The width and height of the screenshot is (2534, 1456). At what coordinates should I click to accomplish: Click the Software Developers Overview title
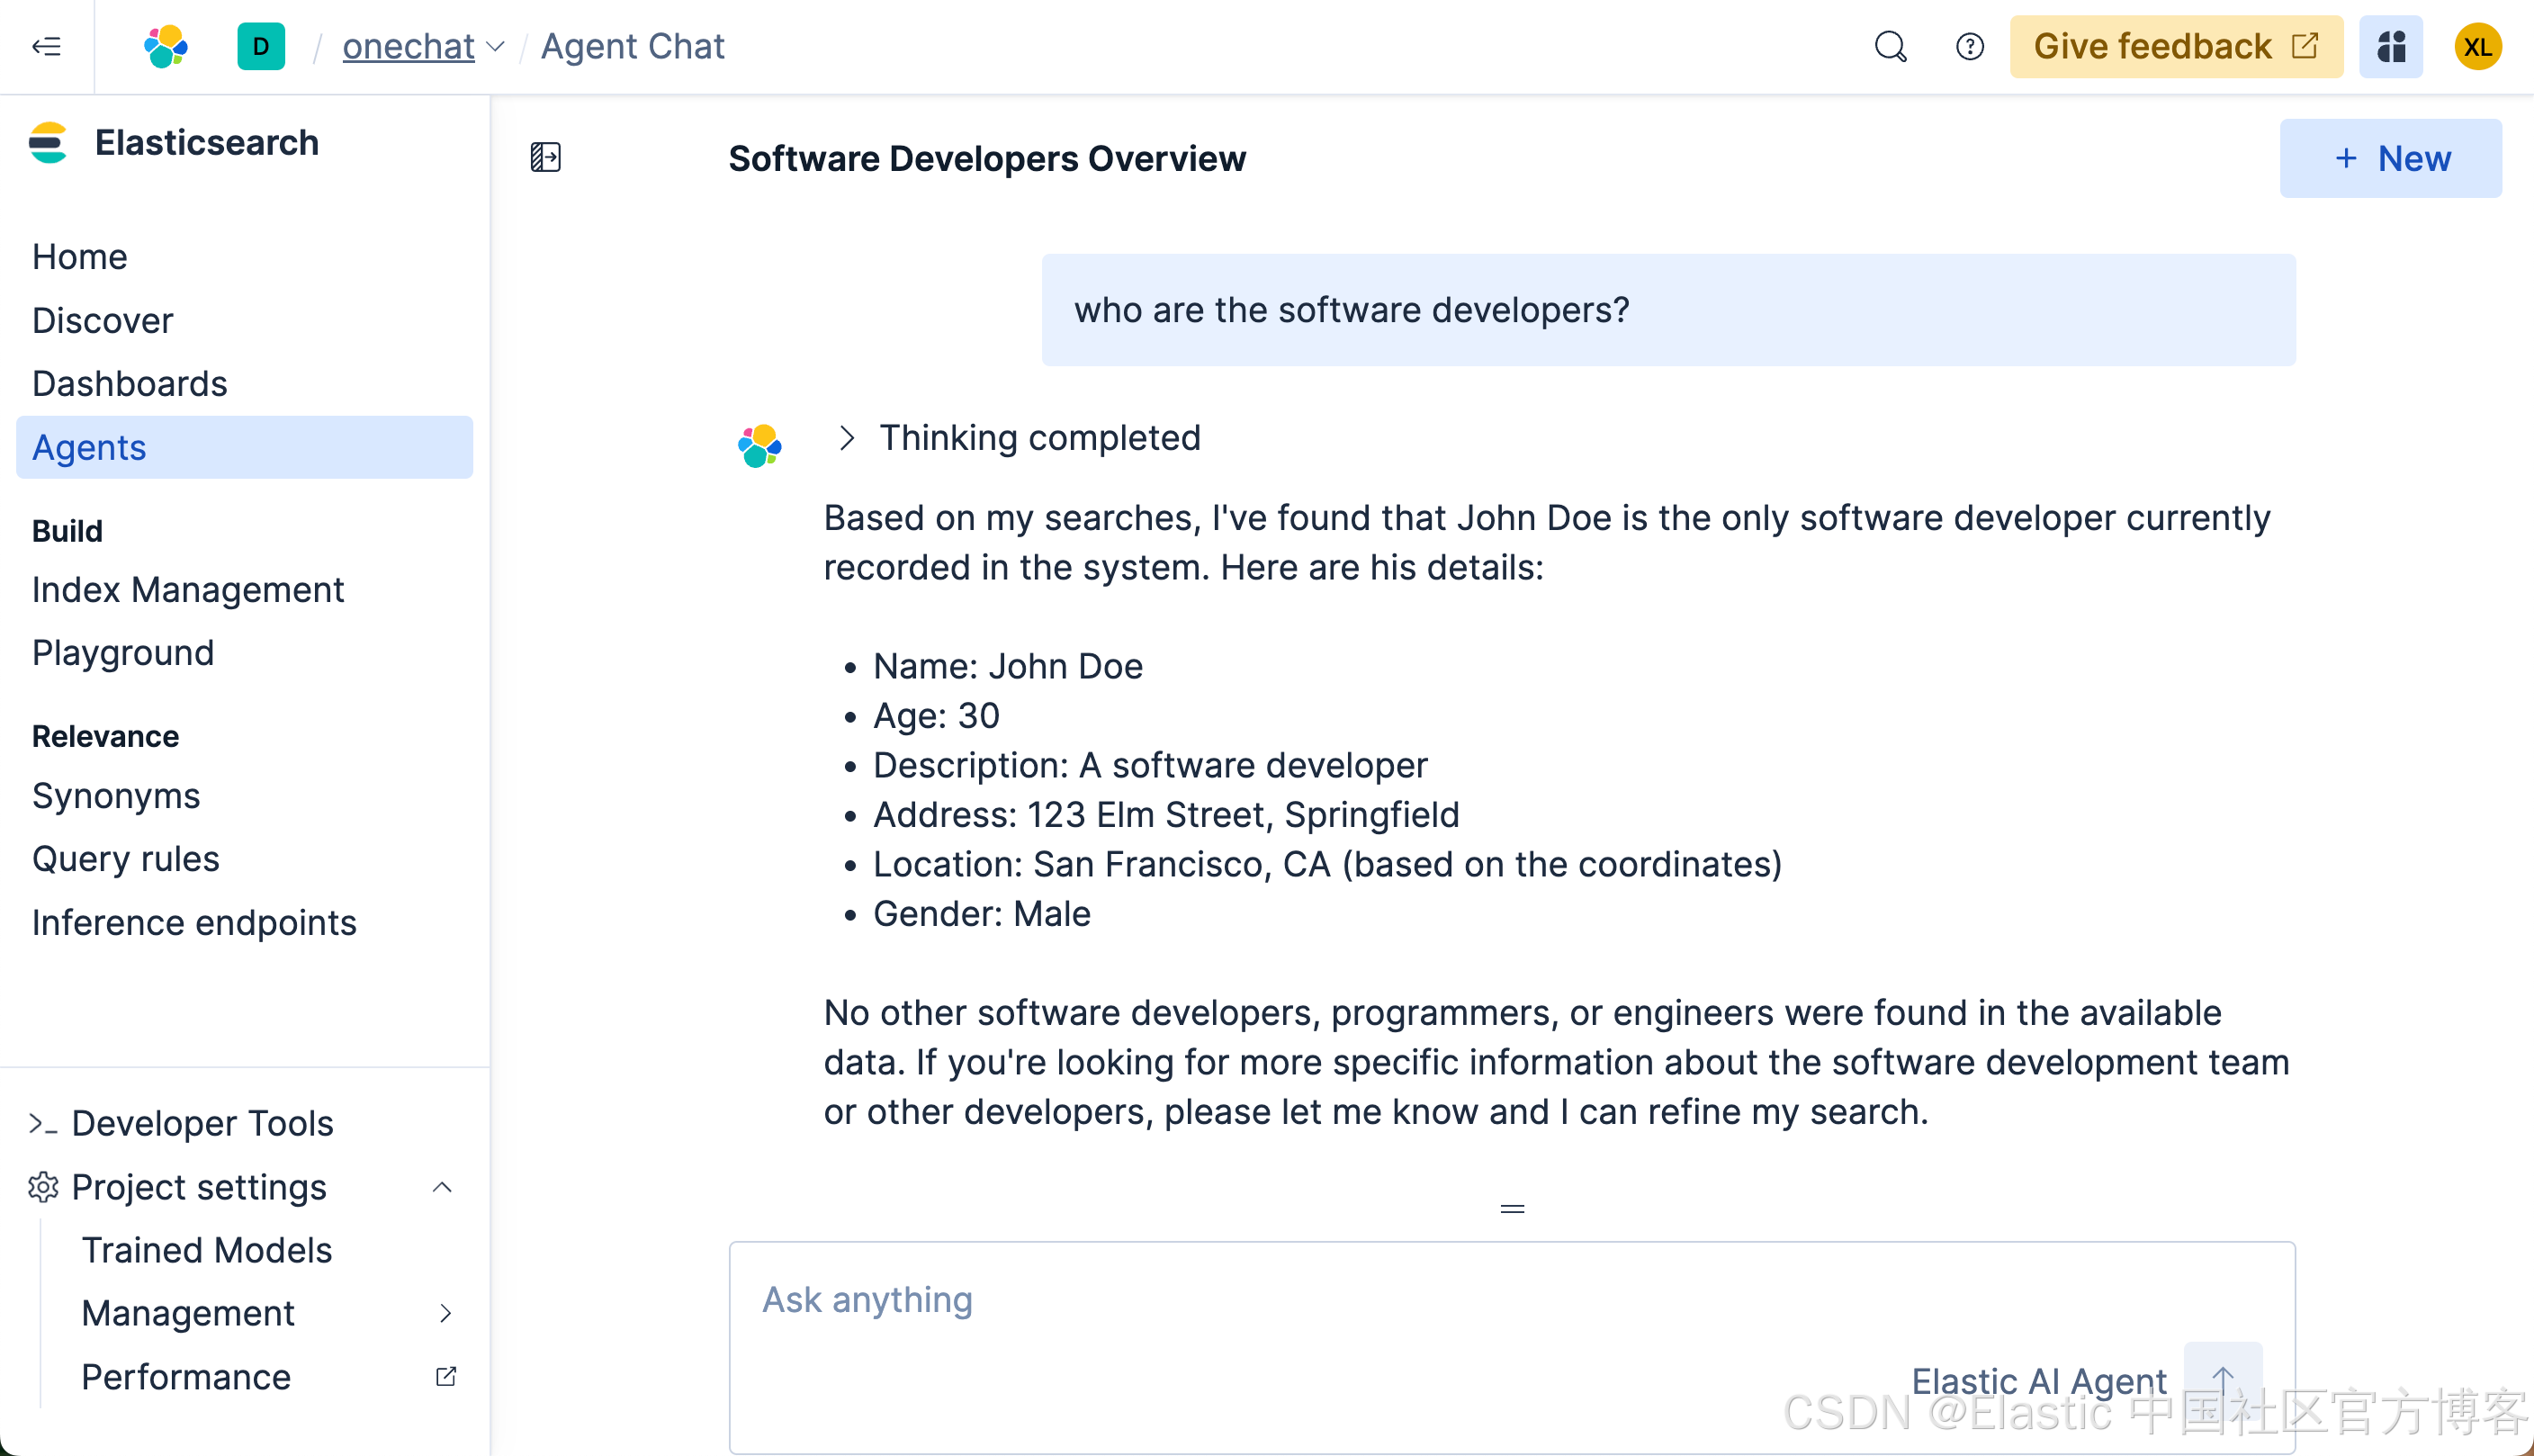point(987,158)
